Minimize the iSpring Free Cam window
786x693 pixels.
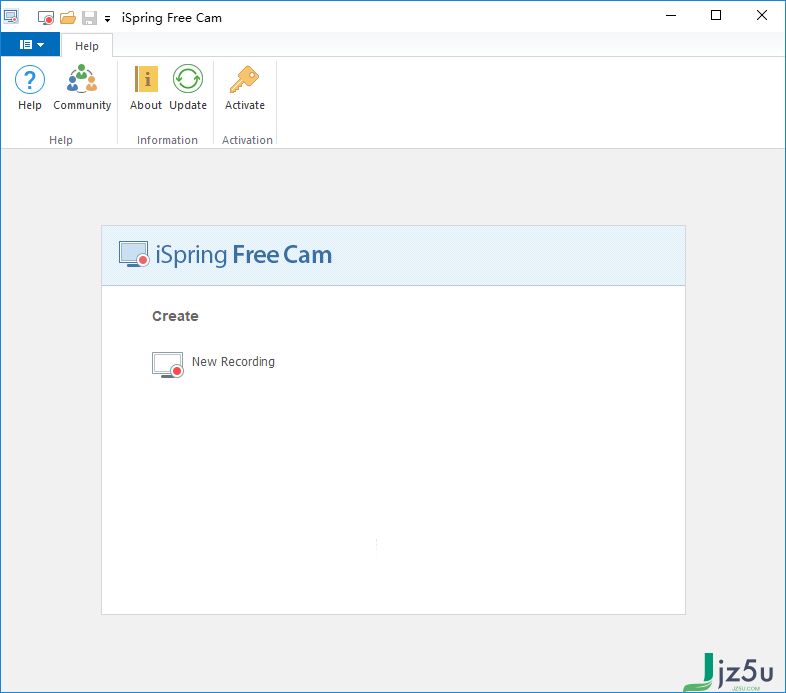(671, 16)
